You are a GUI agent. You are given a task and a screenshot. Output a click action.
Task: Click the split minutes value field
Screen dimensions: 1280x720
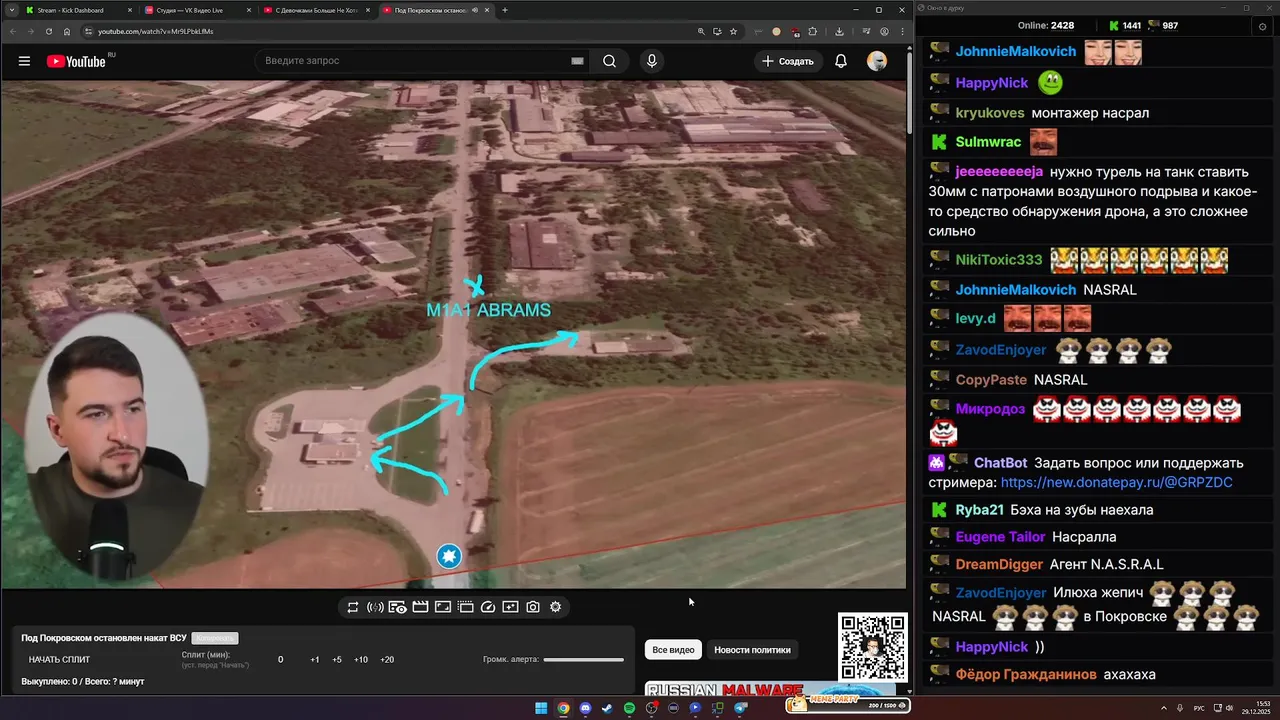[x=280, y=660]
